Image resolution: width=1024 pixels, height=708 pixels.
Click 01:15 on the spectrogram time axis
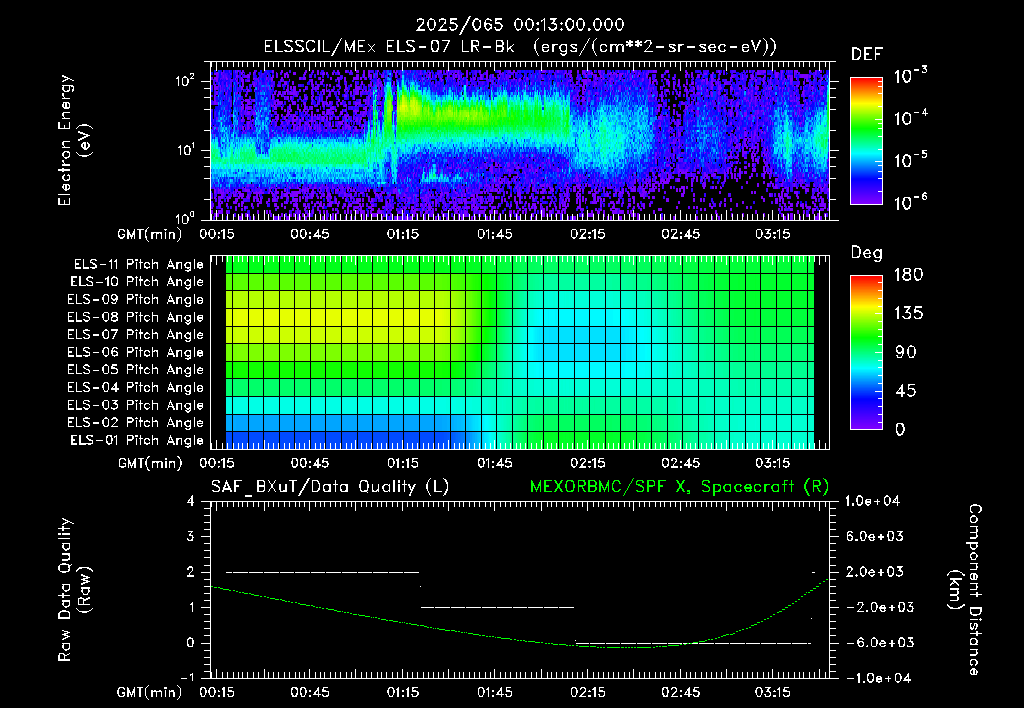[x=402, y=234]
